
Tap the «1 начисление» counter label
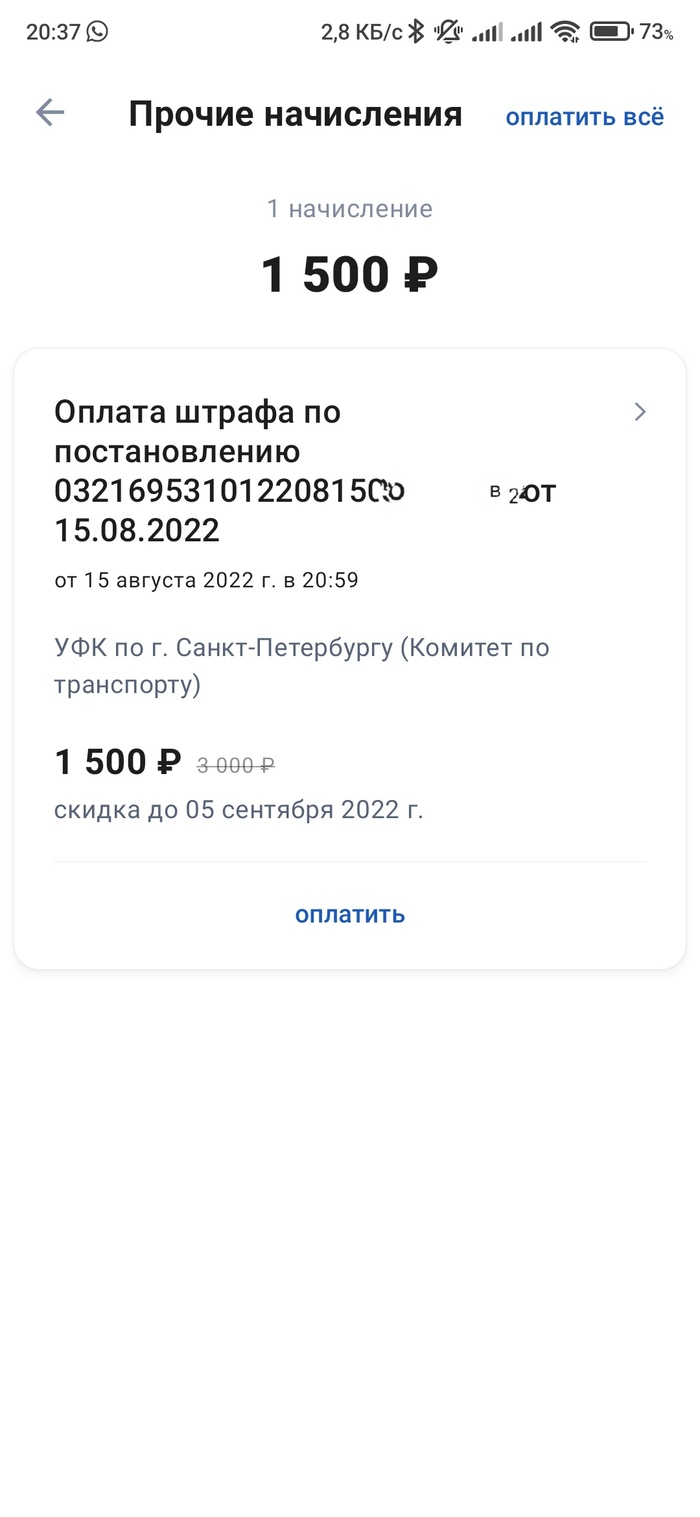(349, 209)
